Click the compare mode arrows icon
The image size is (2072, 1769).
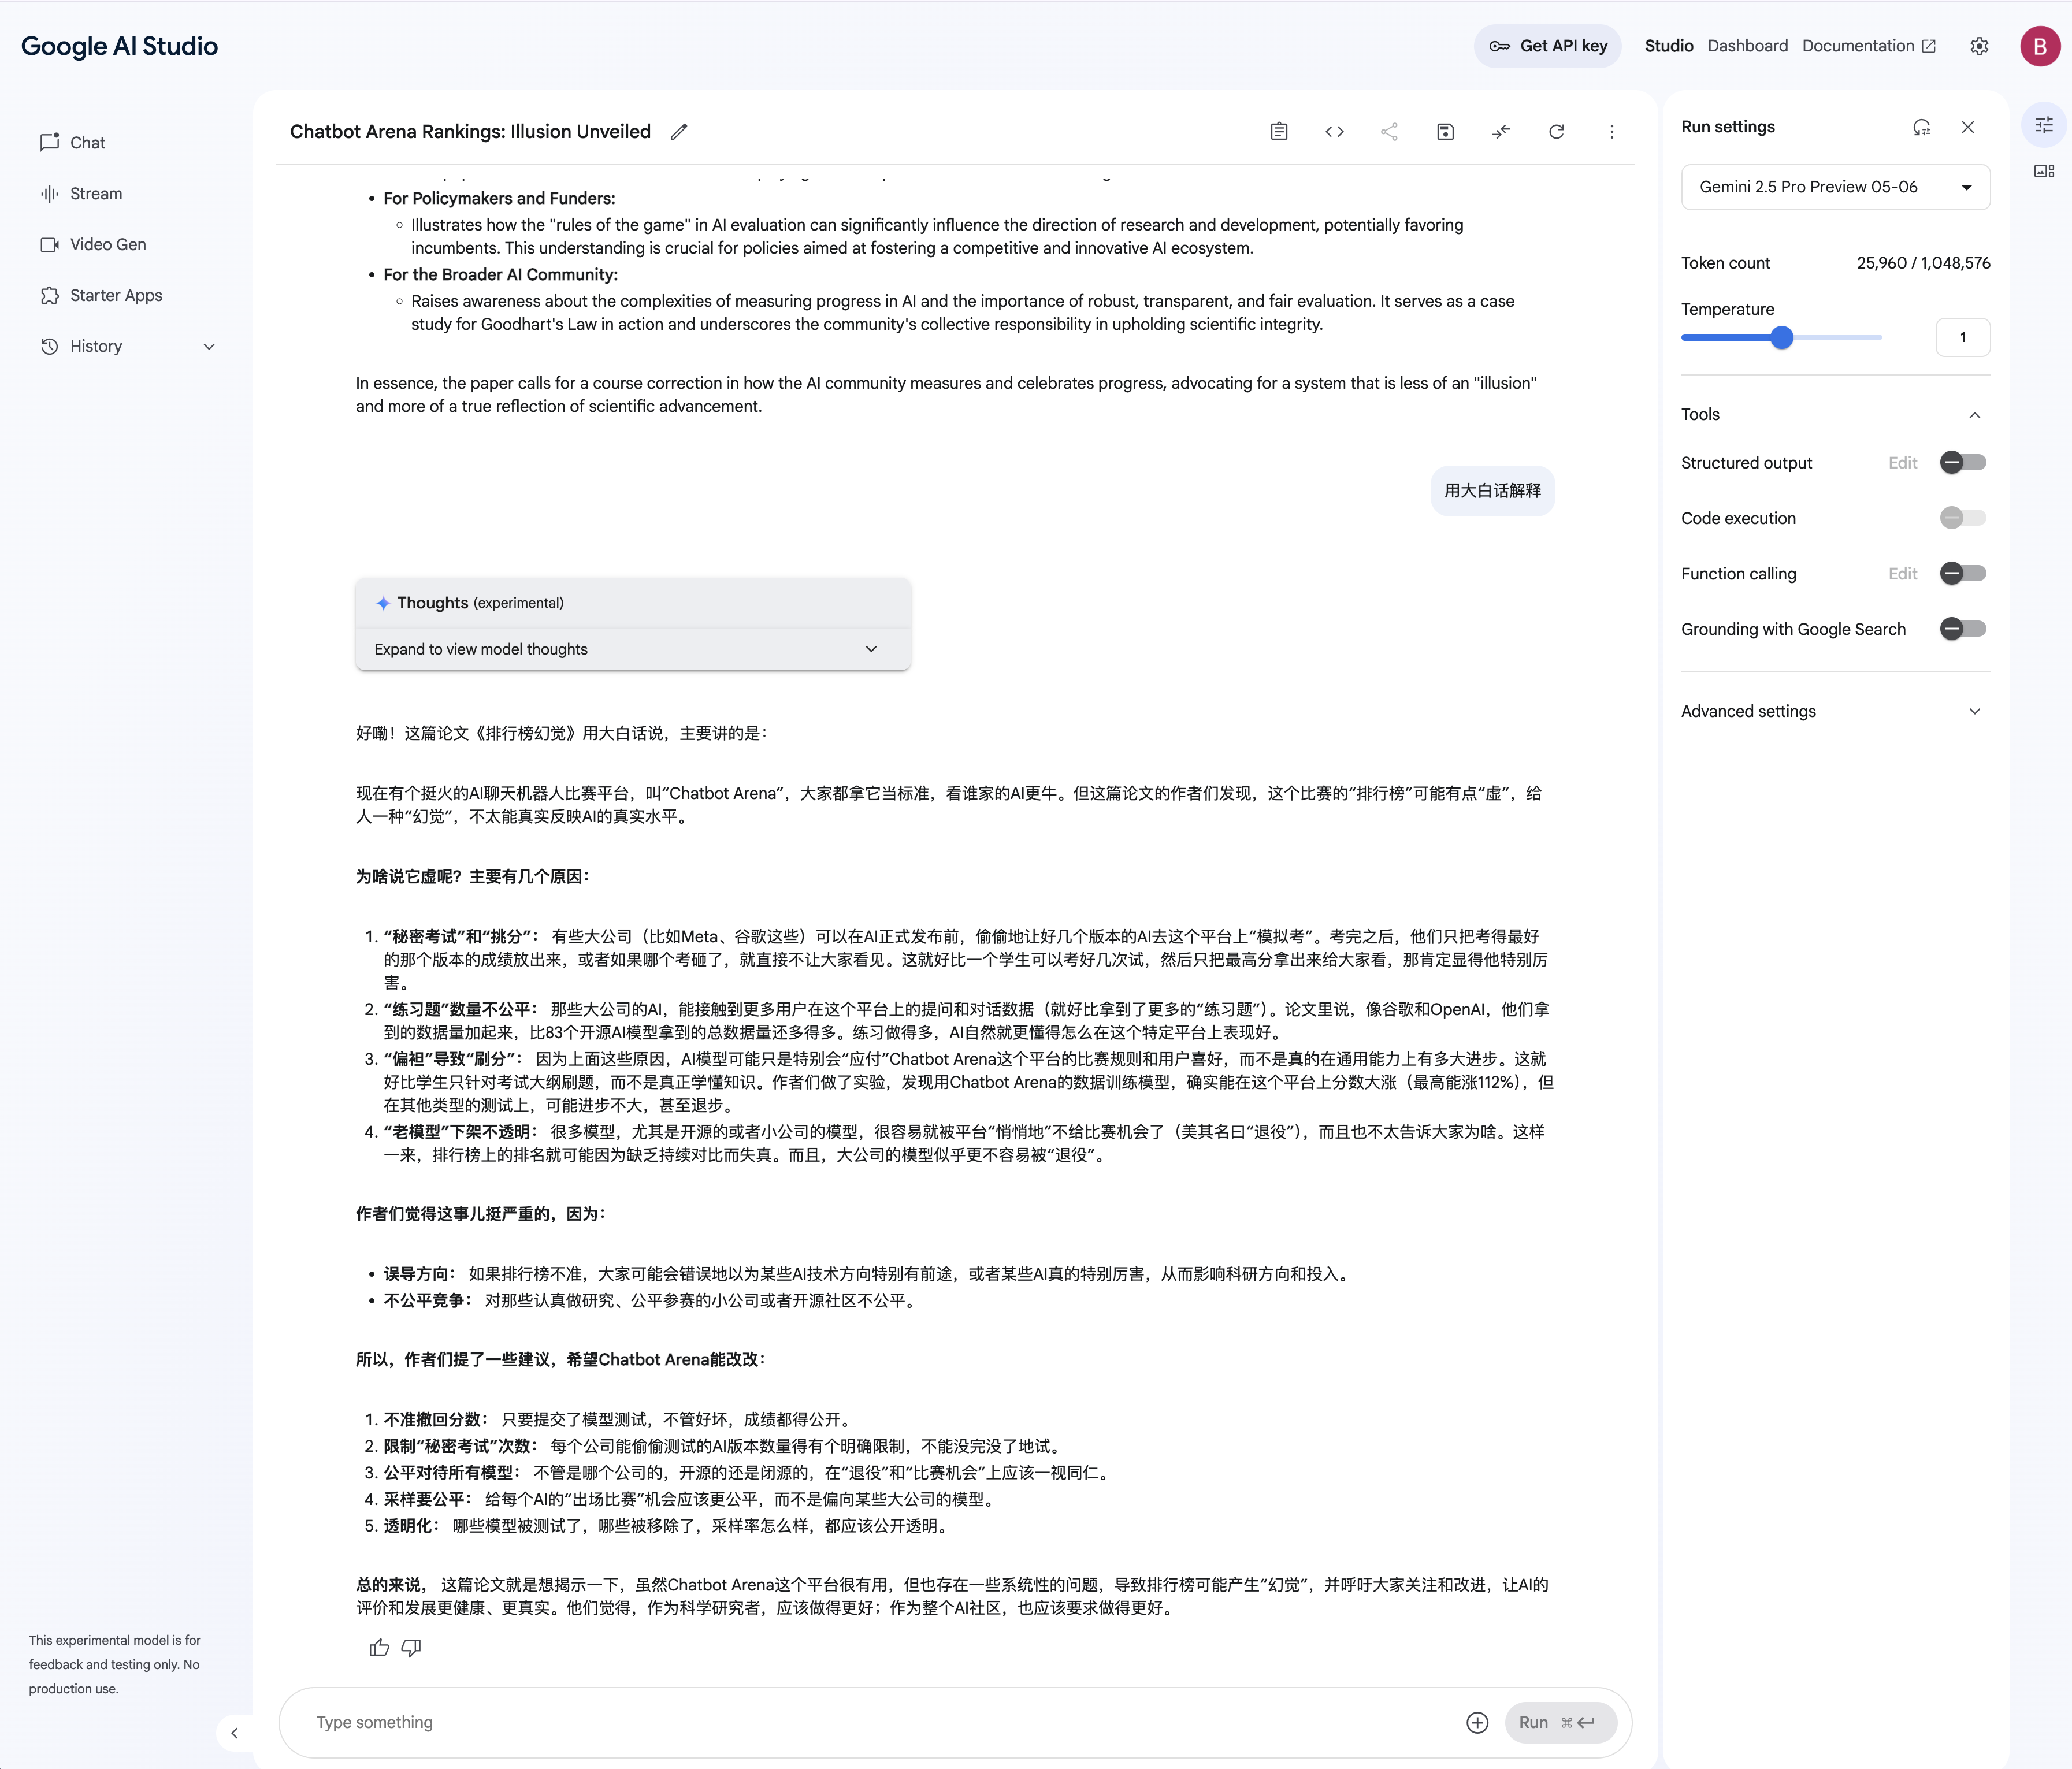pyautogui.click(x=1501, y=131)
